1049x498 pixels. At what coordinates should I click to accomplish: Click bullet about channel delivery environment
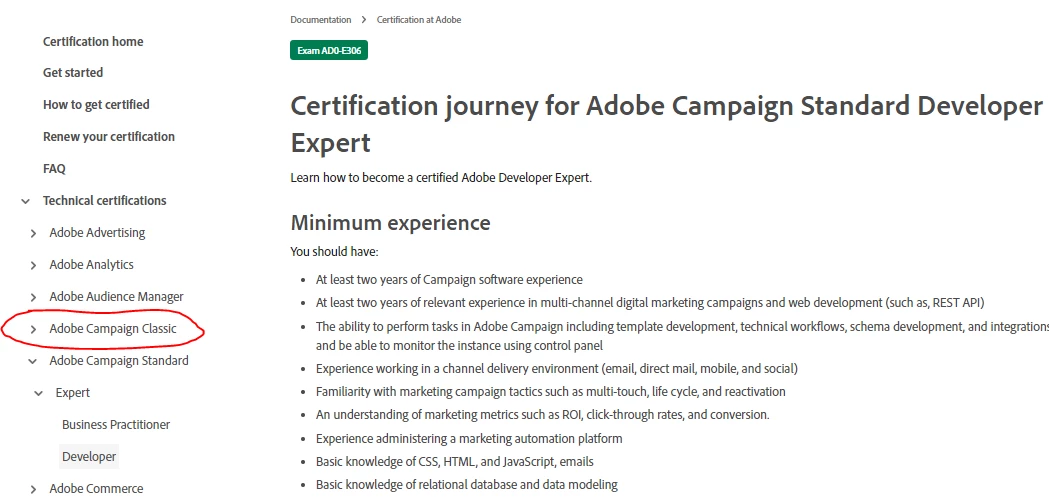(557, 369)
